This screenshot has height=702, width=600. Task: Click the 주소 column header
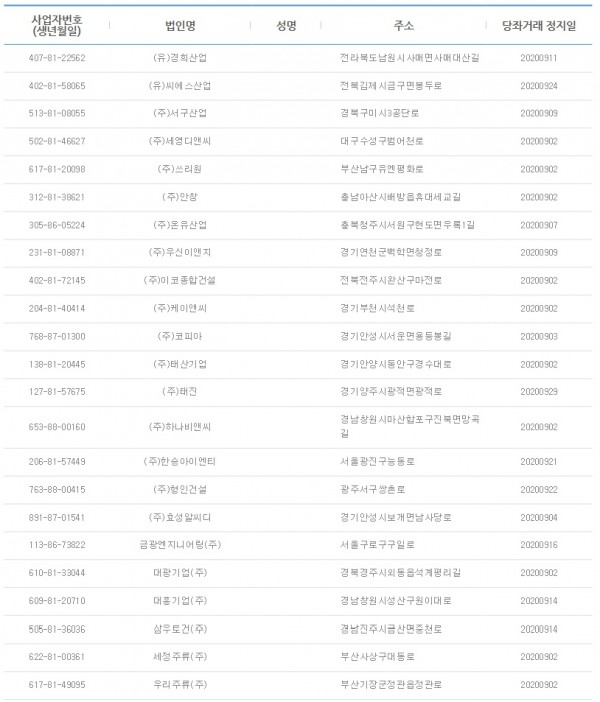[403, 26]
